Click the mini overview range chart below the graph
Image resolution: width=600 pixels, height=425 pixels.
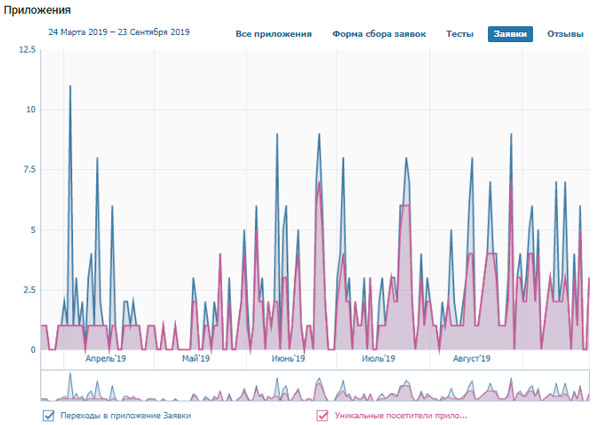click(315, 385)
